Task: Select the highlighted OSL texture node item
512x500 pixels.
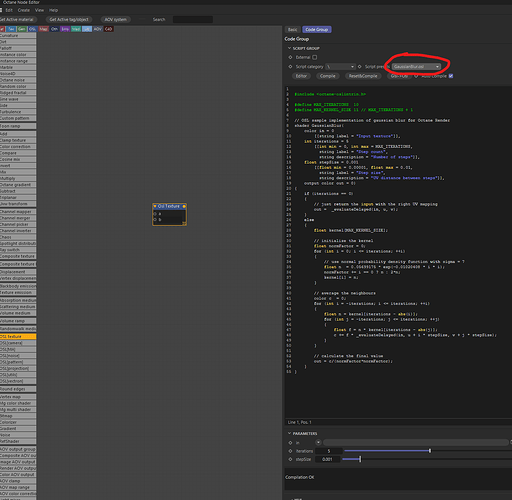Action: click(x=18, y=337)
